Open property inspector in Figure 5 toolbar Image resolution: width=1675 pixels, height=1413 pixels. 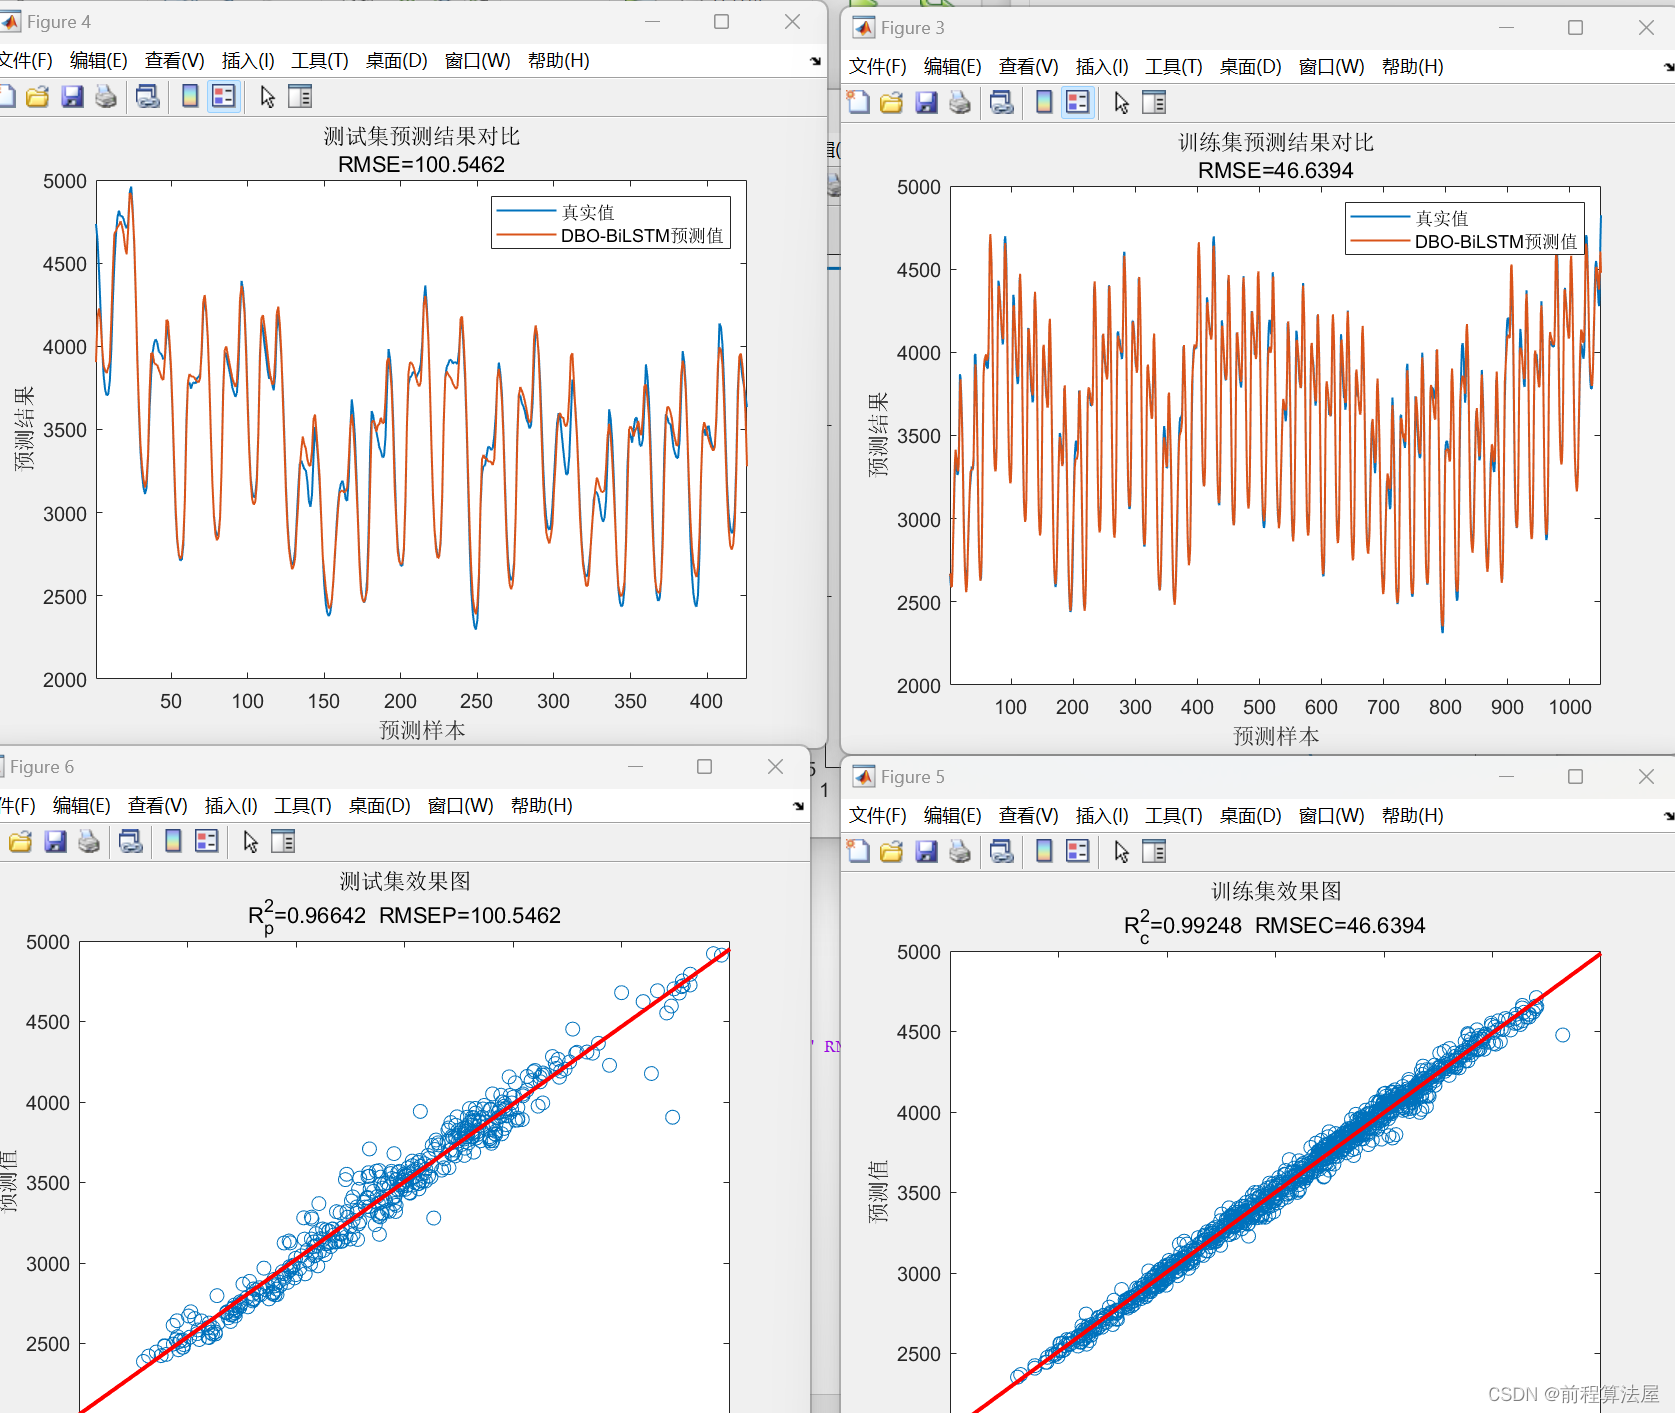click(1154, 852)
